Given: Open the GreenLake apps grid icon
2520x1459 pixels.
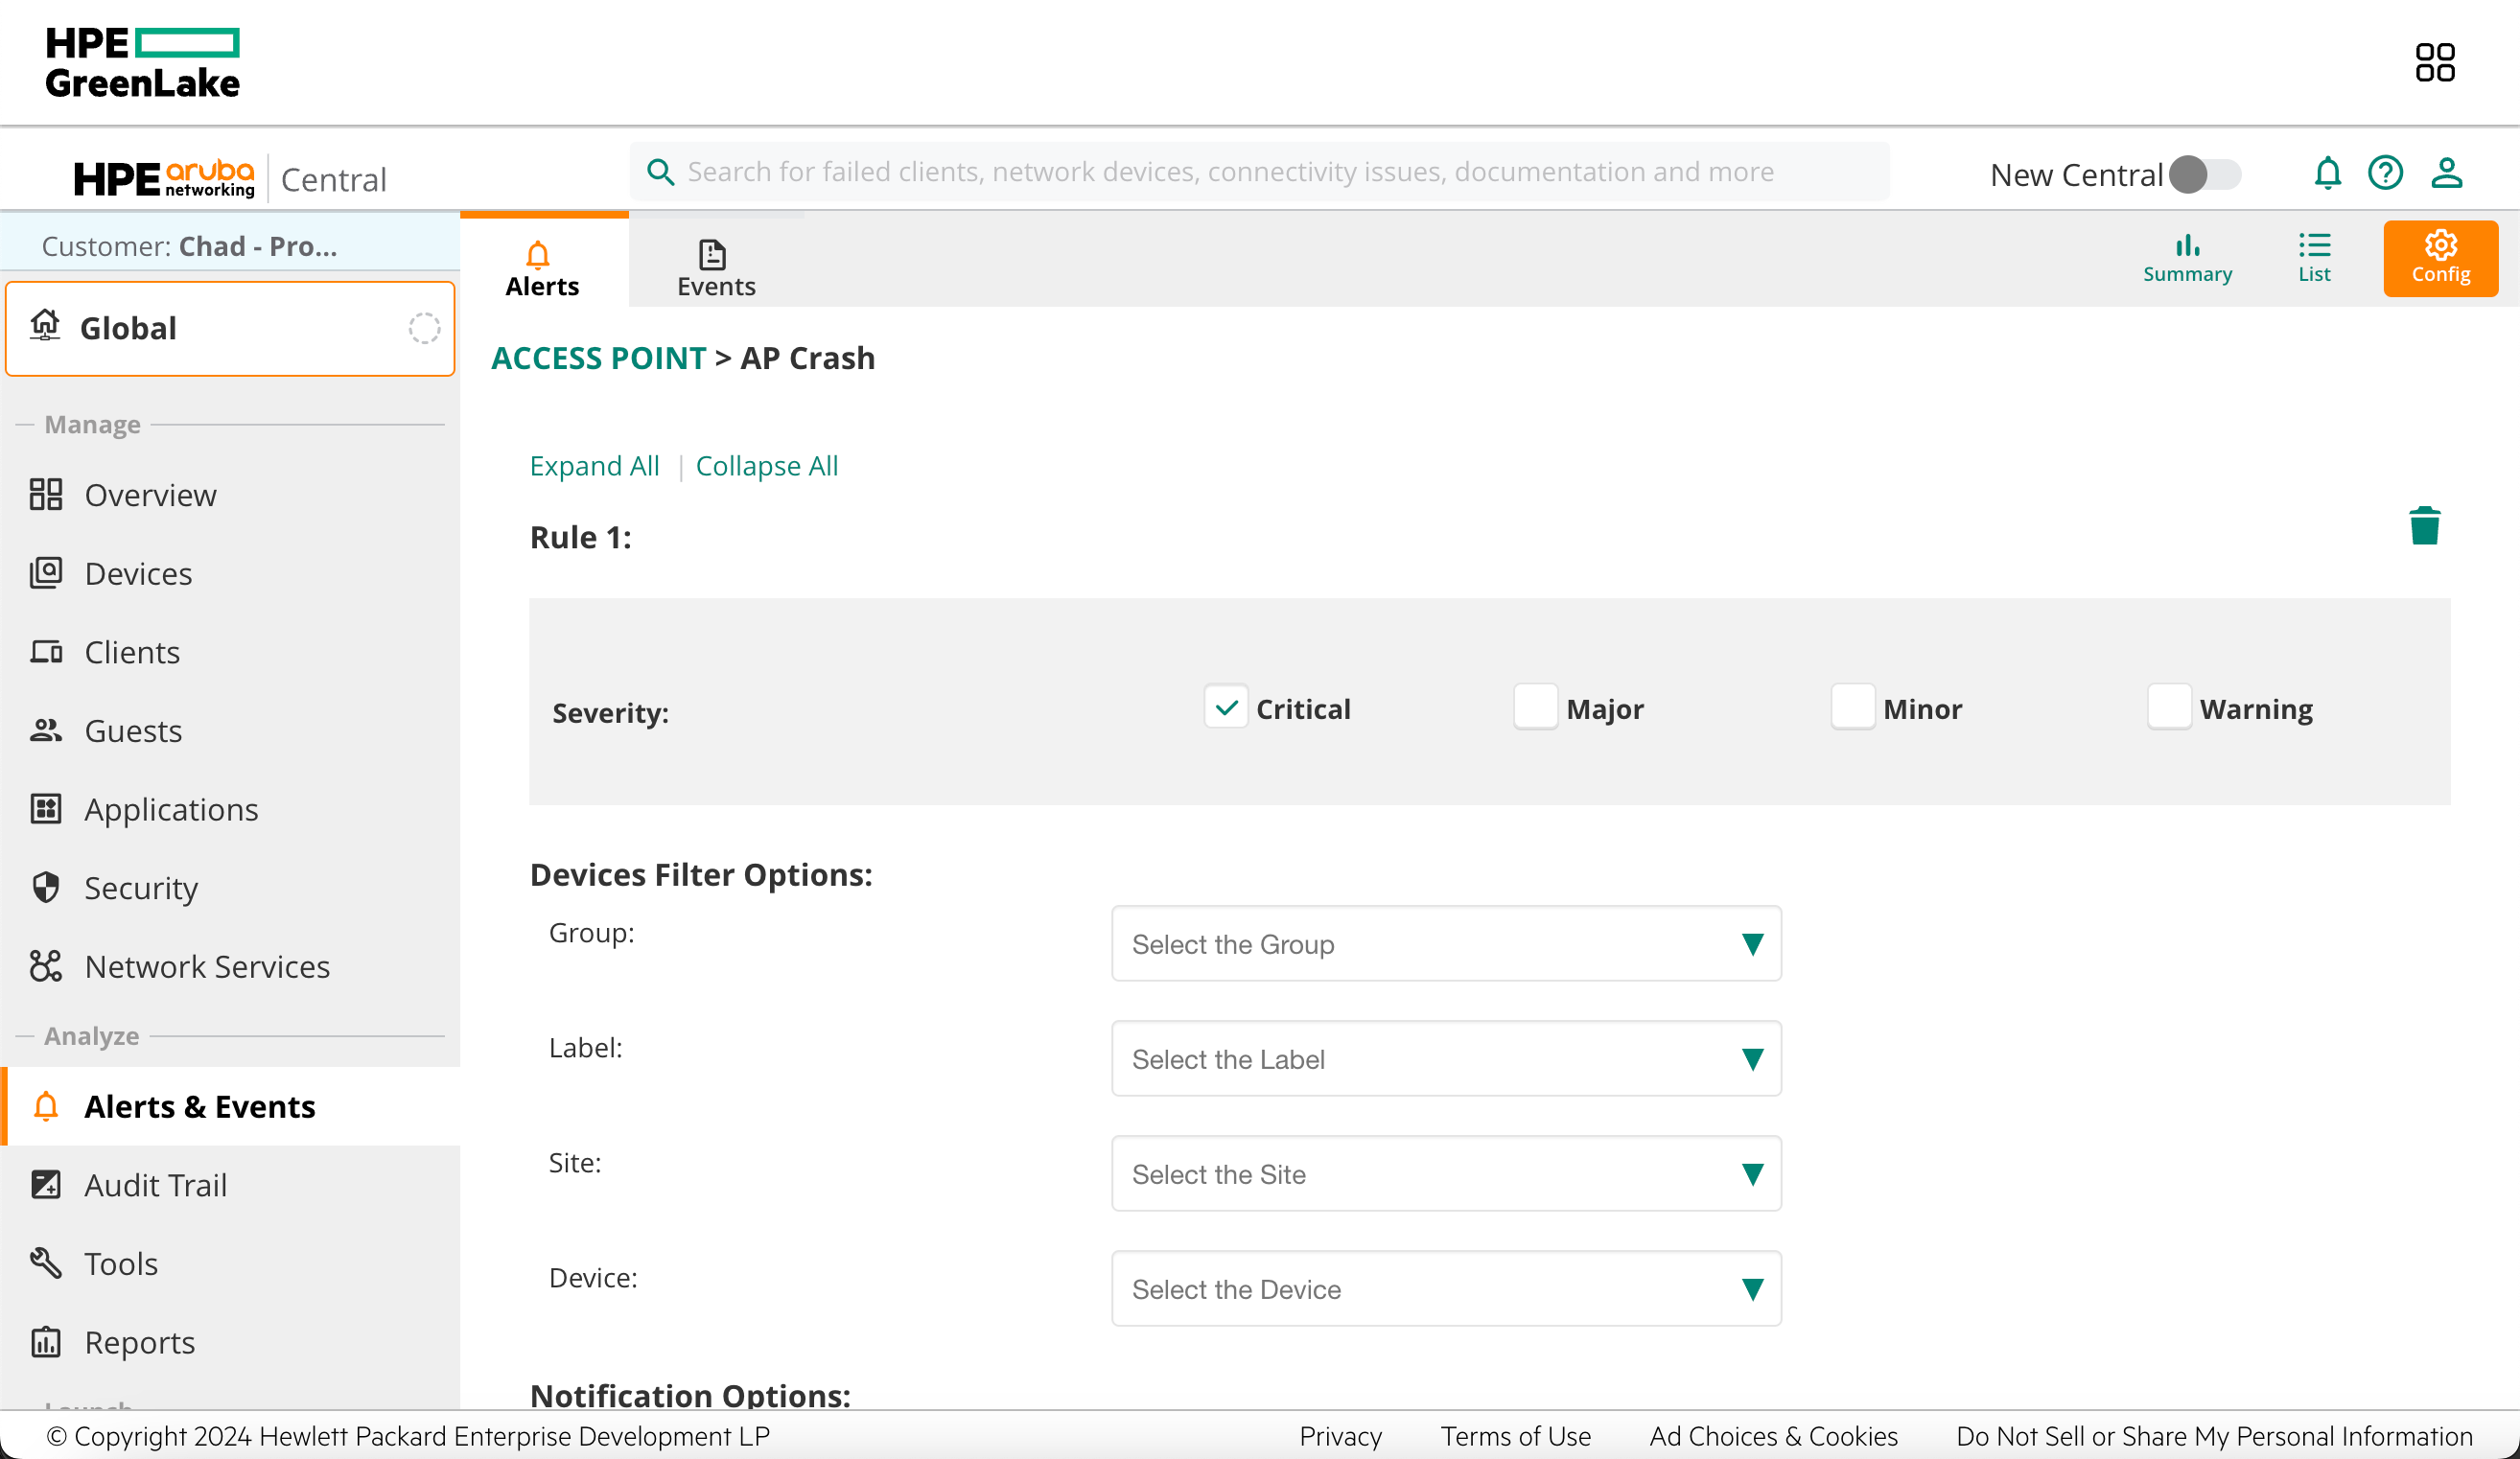Looking at the screenshot, I should tap(2436, 61).
